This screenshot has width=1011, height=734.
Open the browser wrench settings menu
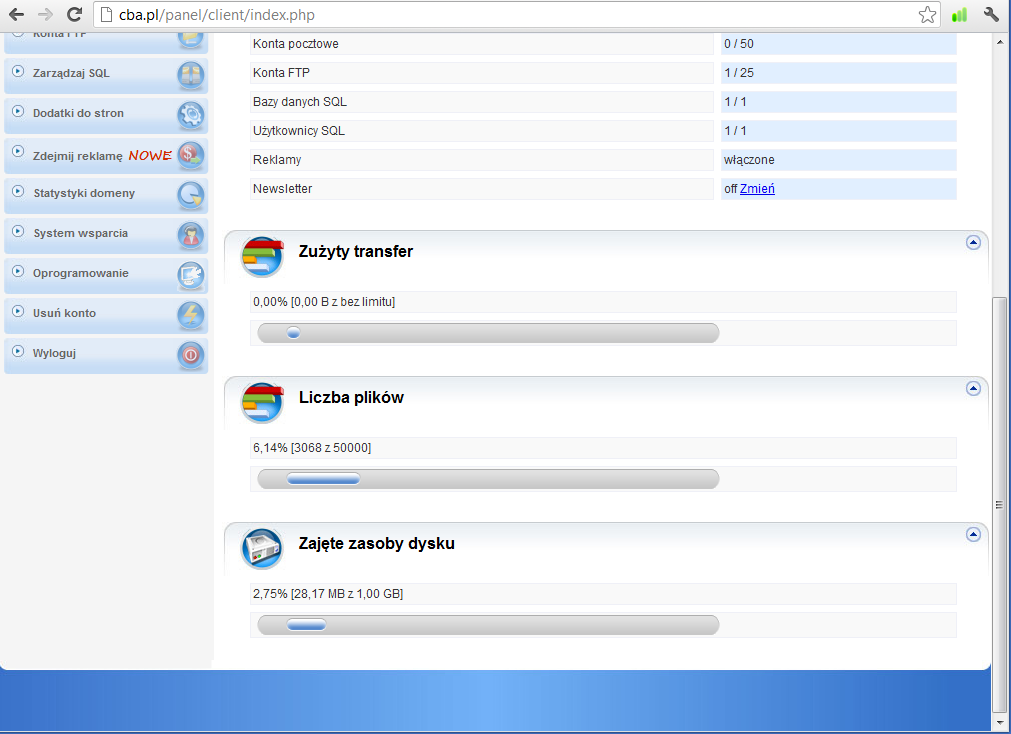[x=991, y=14]
